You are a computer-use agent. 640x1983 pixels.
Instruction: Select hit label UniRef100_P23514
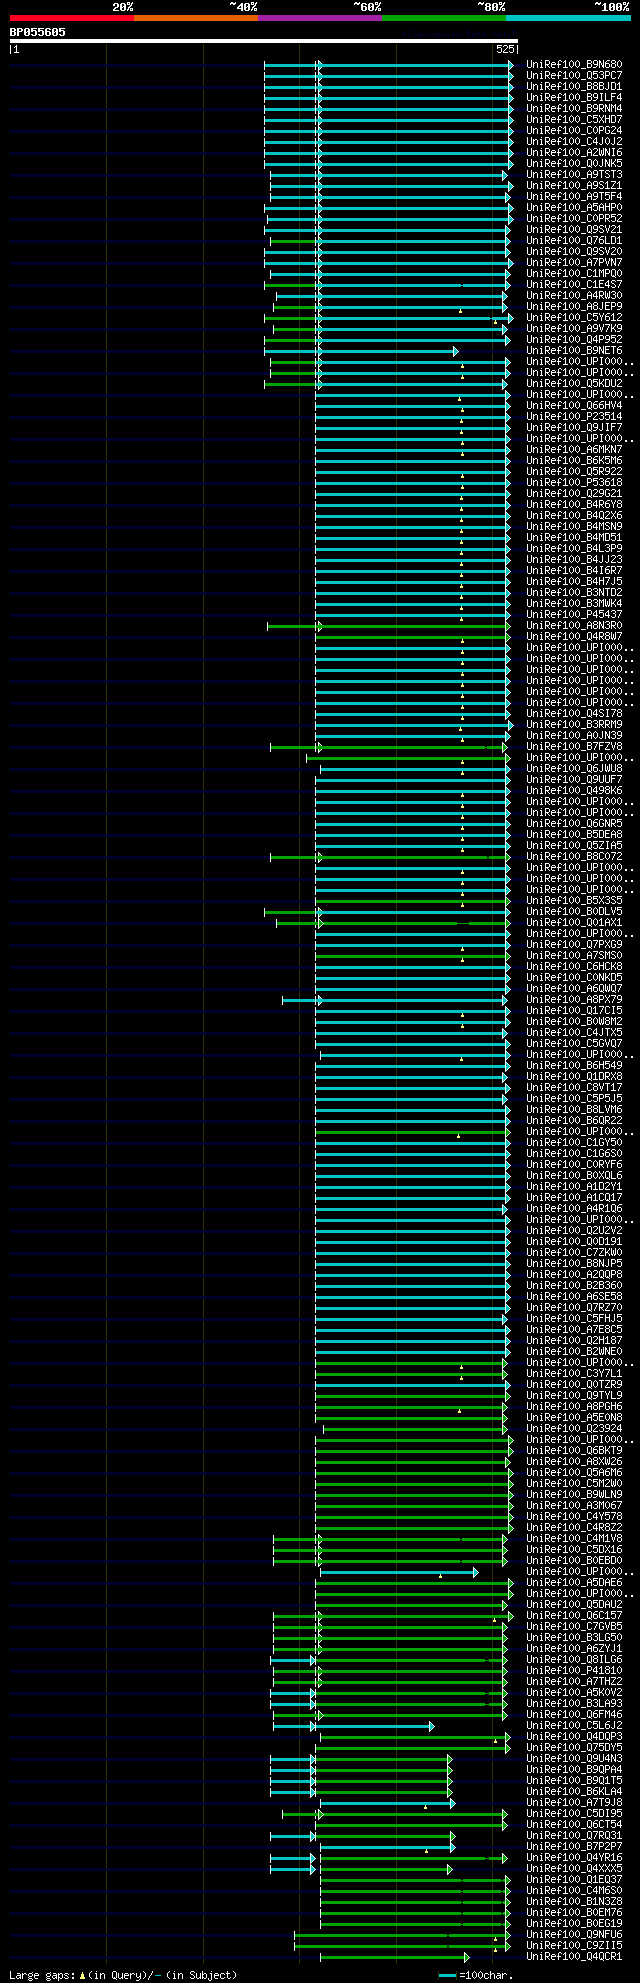pyautogui.click(x=574, y=416)
